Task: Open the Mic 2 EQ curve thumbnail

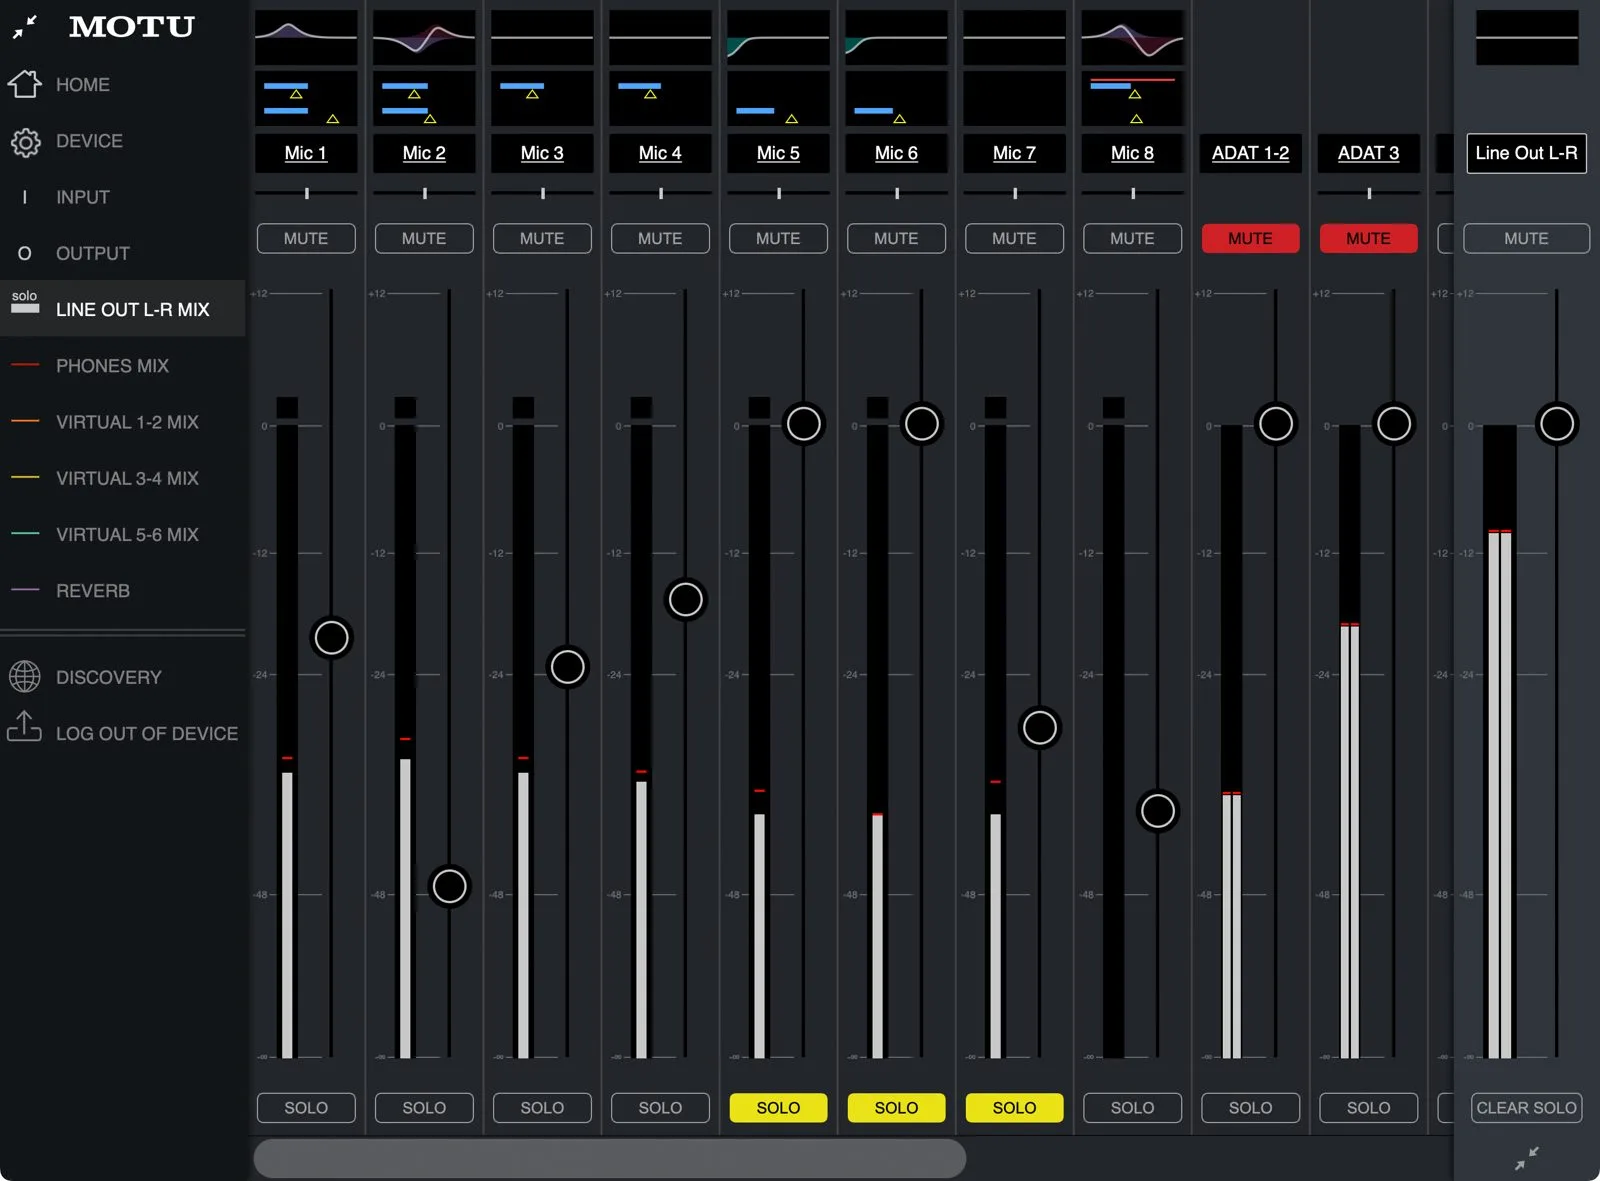Action: (424, 37)
